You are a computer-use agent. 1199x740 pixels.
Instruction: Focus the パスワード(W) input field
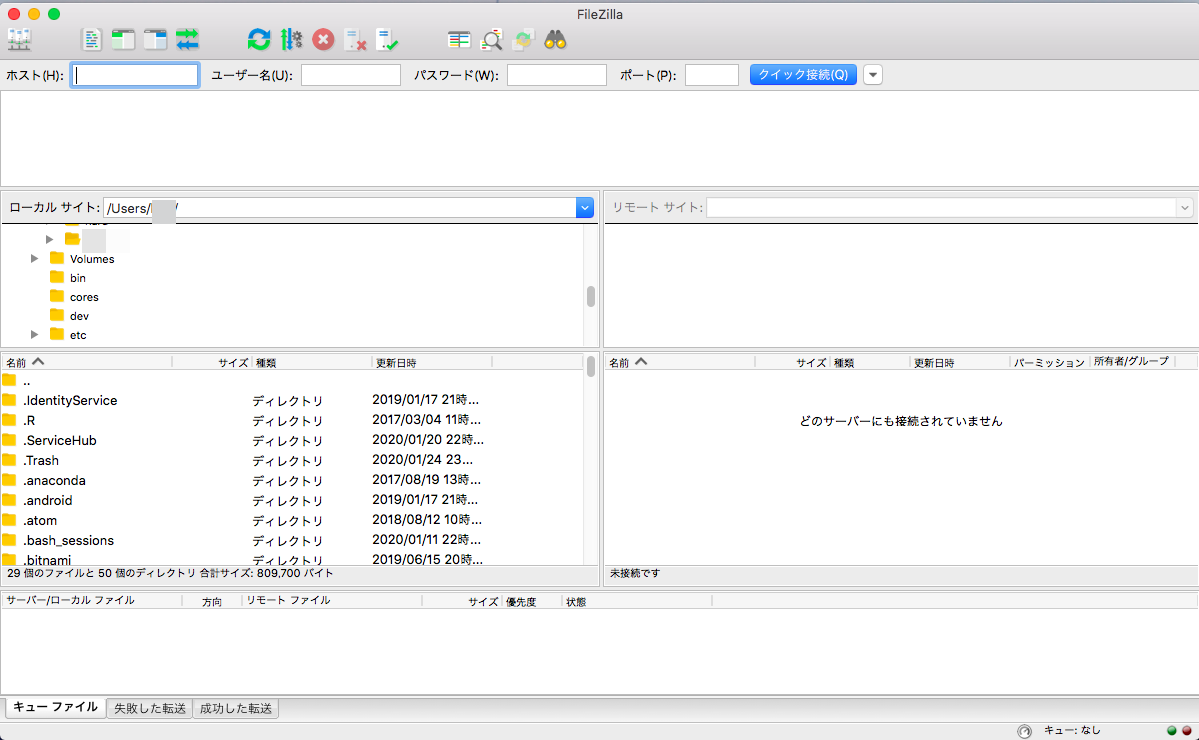pyautogui.click(x=557, y=75)
